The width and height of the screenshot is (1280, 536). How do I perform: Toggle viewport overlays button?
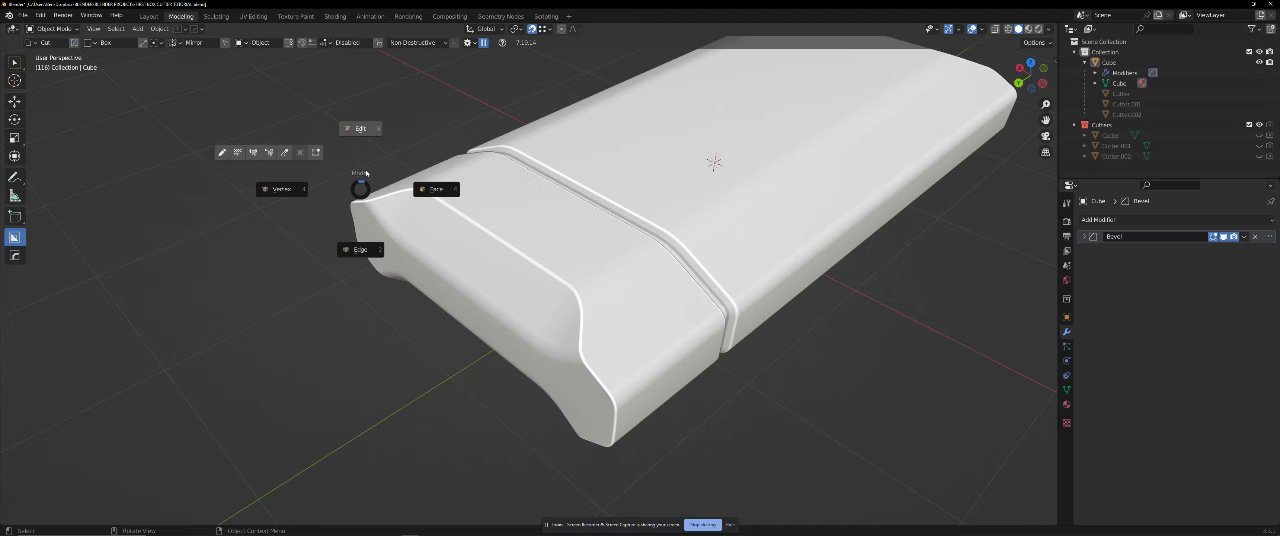972,29
